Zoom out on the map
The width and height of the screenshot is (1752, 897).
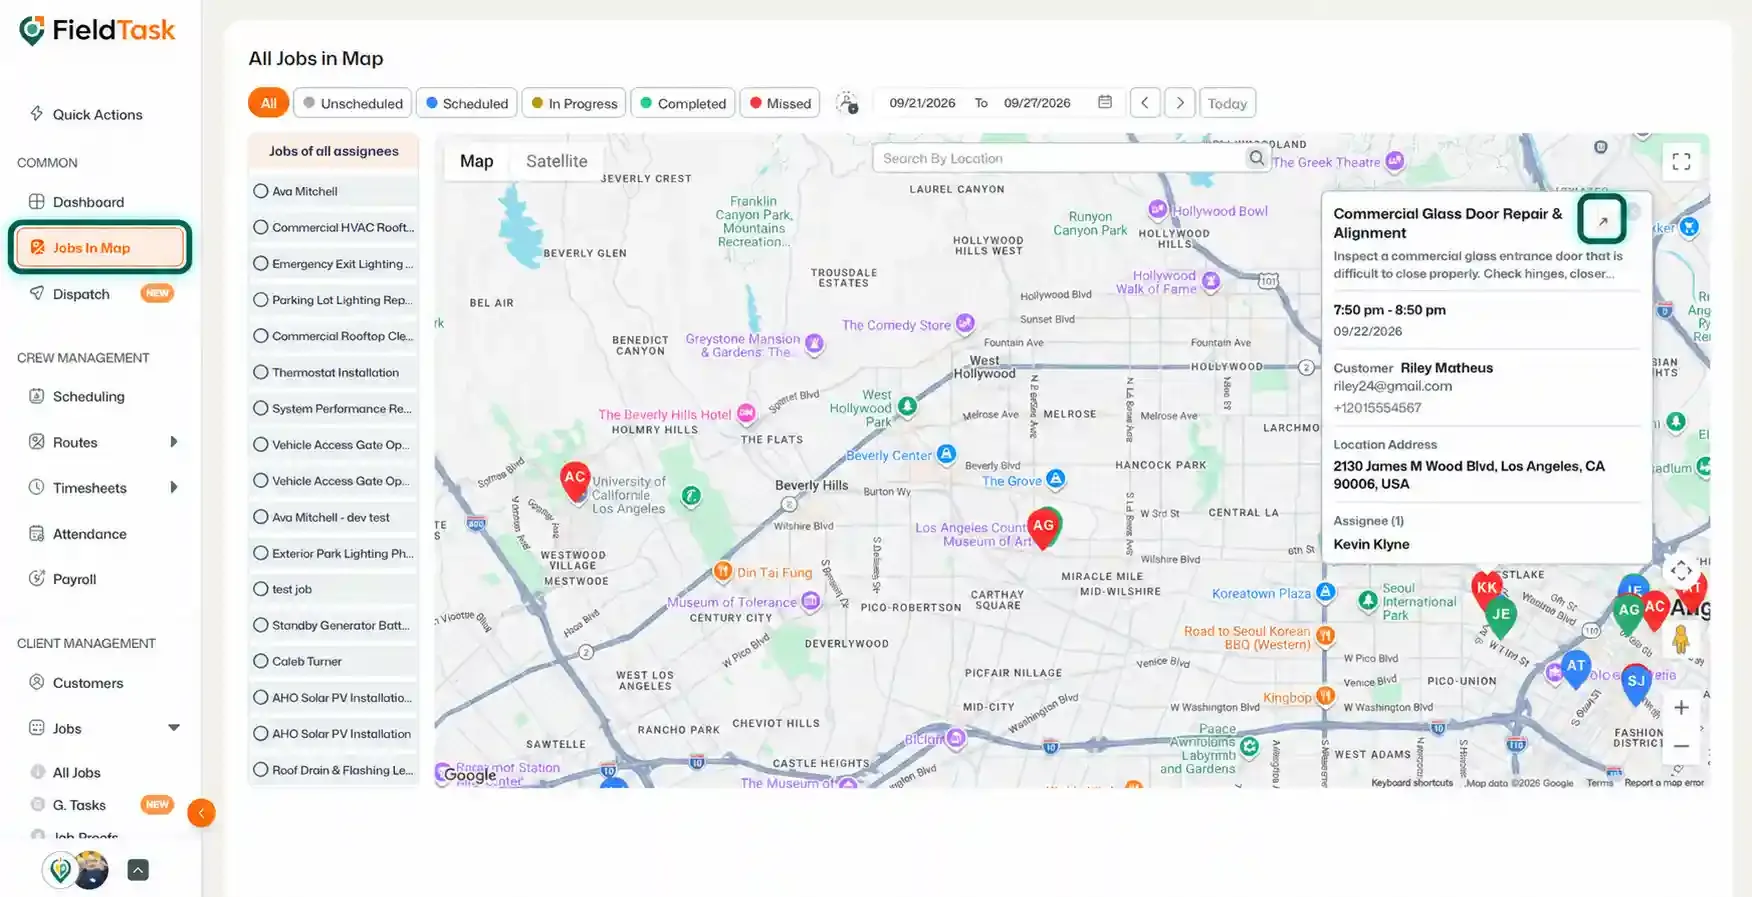[x=1681, y=746]
